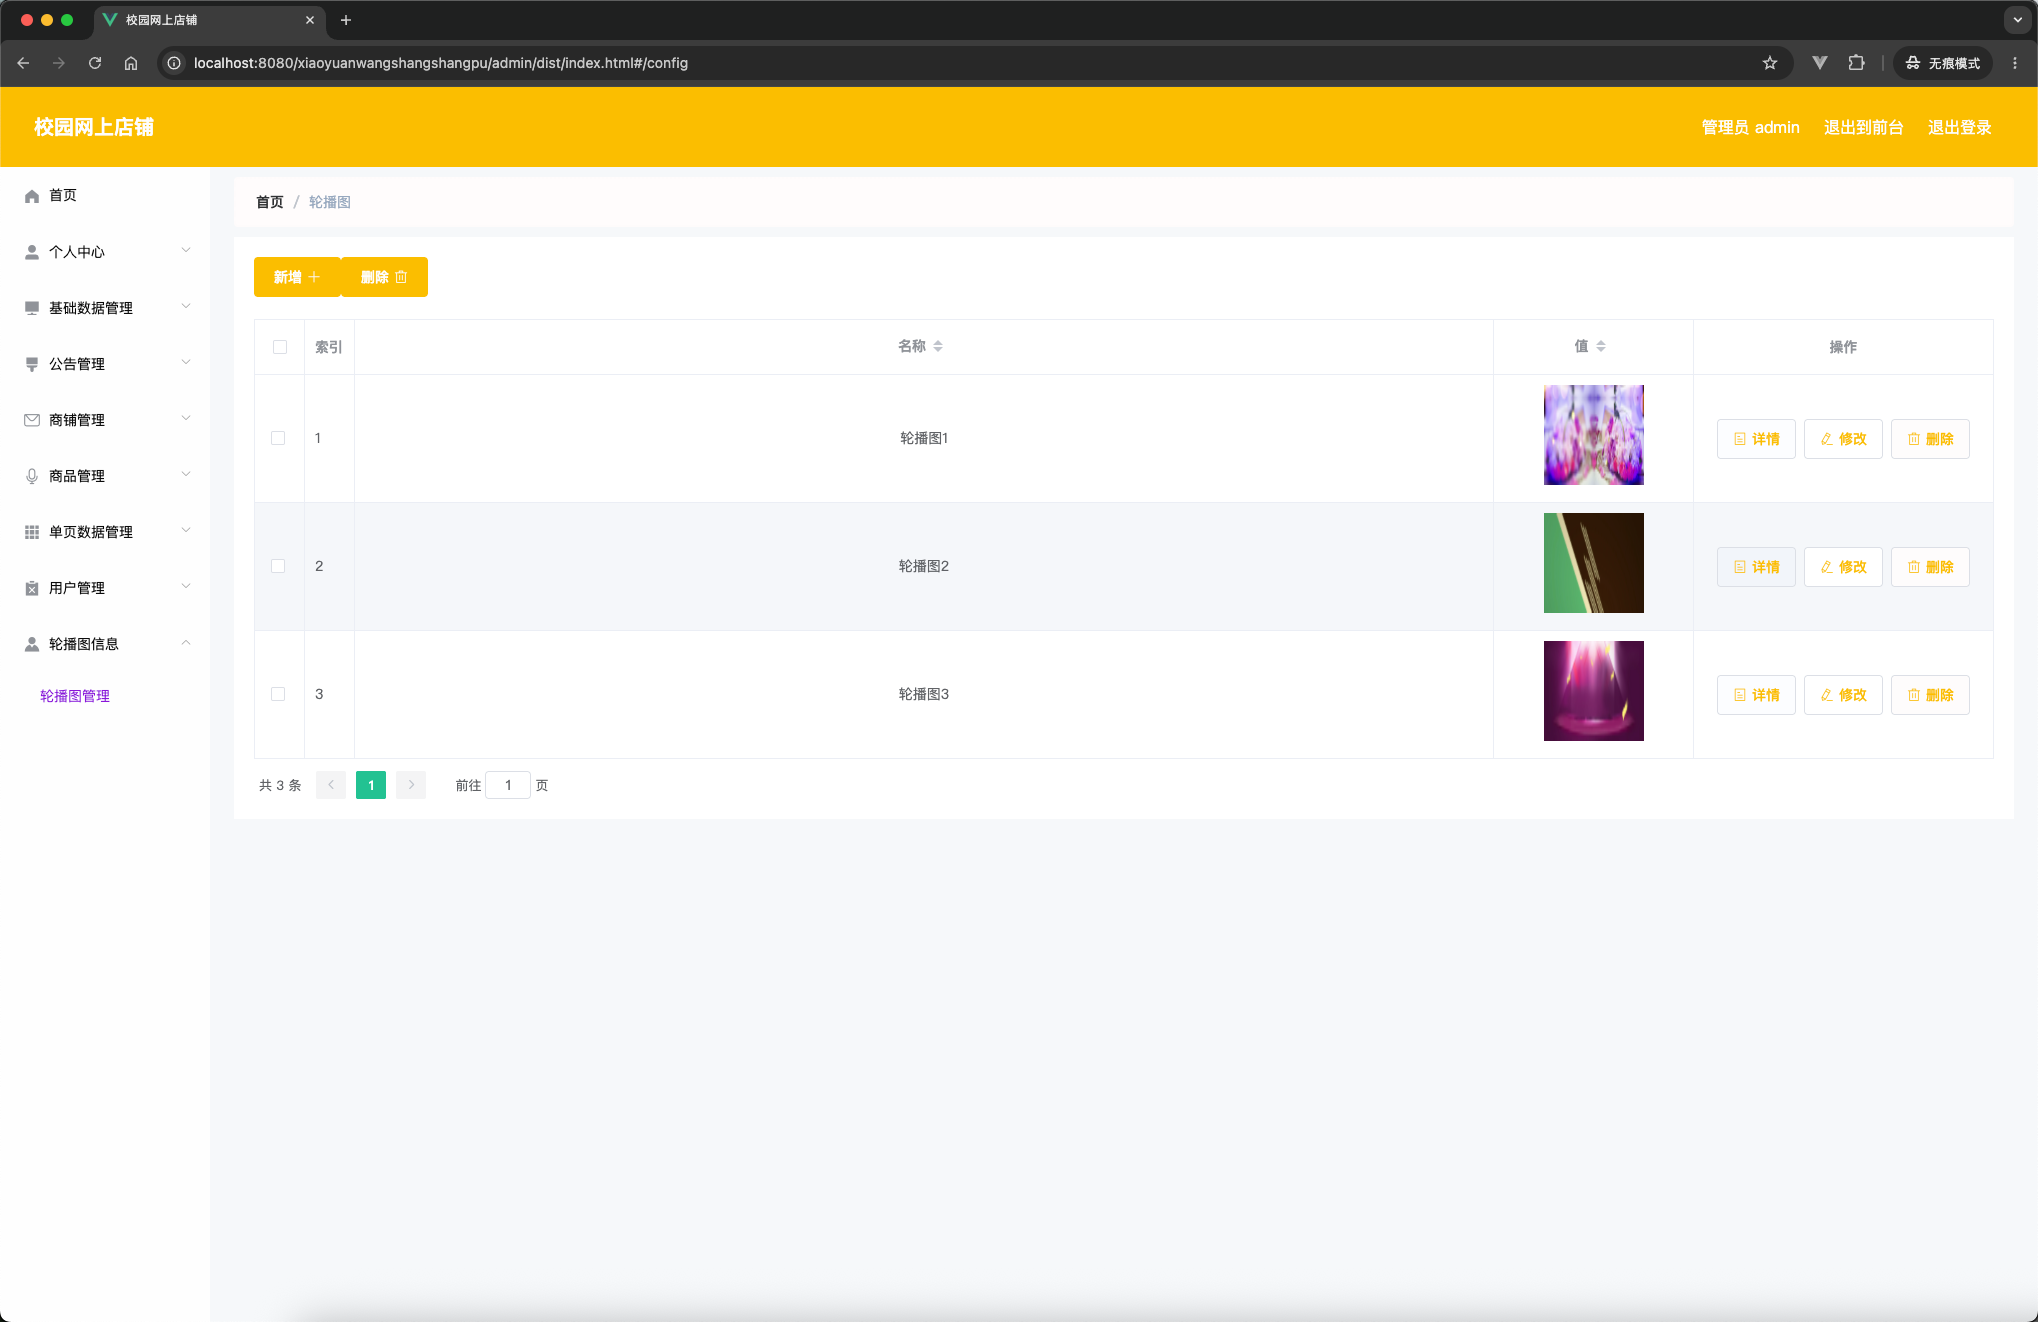Image resolution: width=2038 pixels, height=1322 pixels.
Task: Expand the 用户管理 menu chevron
Action: (186, 586)
